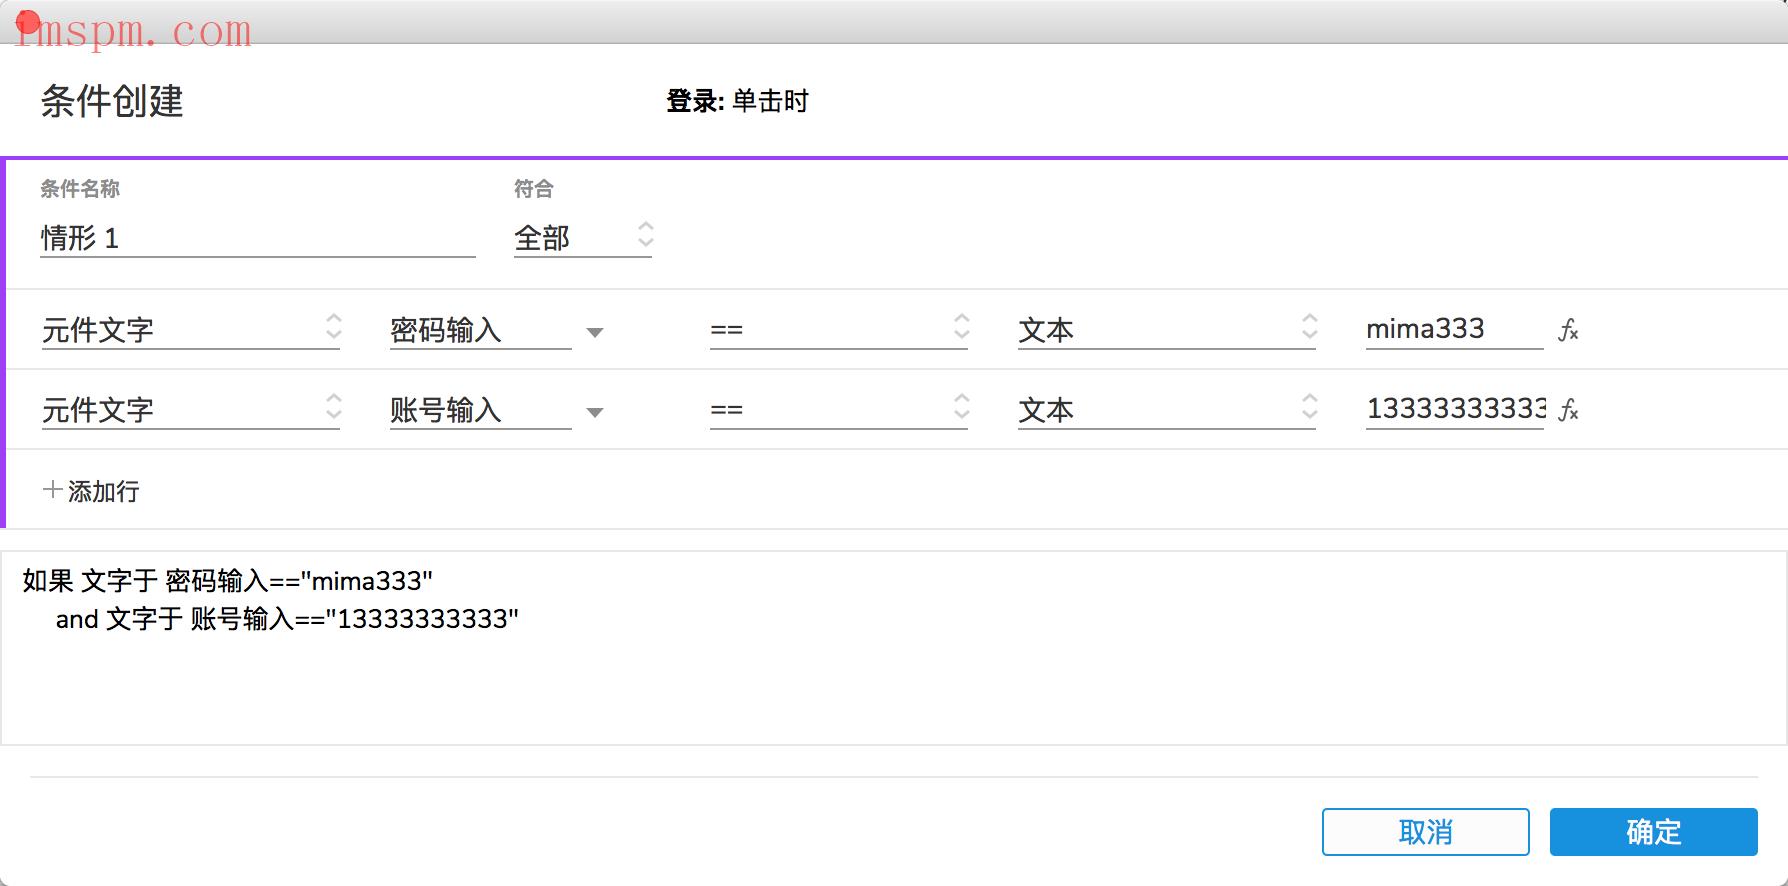This screenshot has height=886, width=1788.
Task: Open fx editor for 13333333333 value
Action: point(1568,410)
